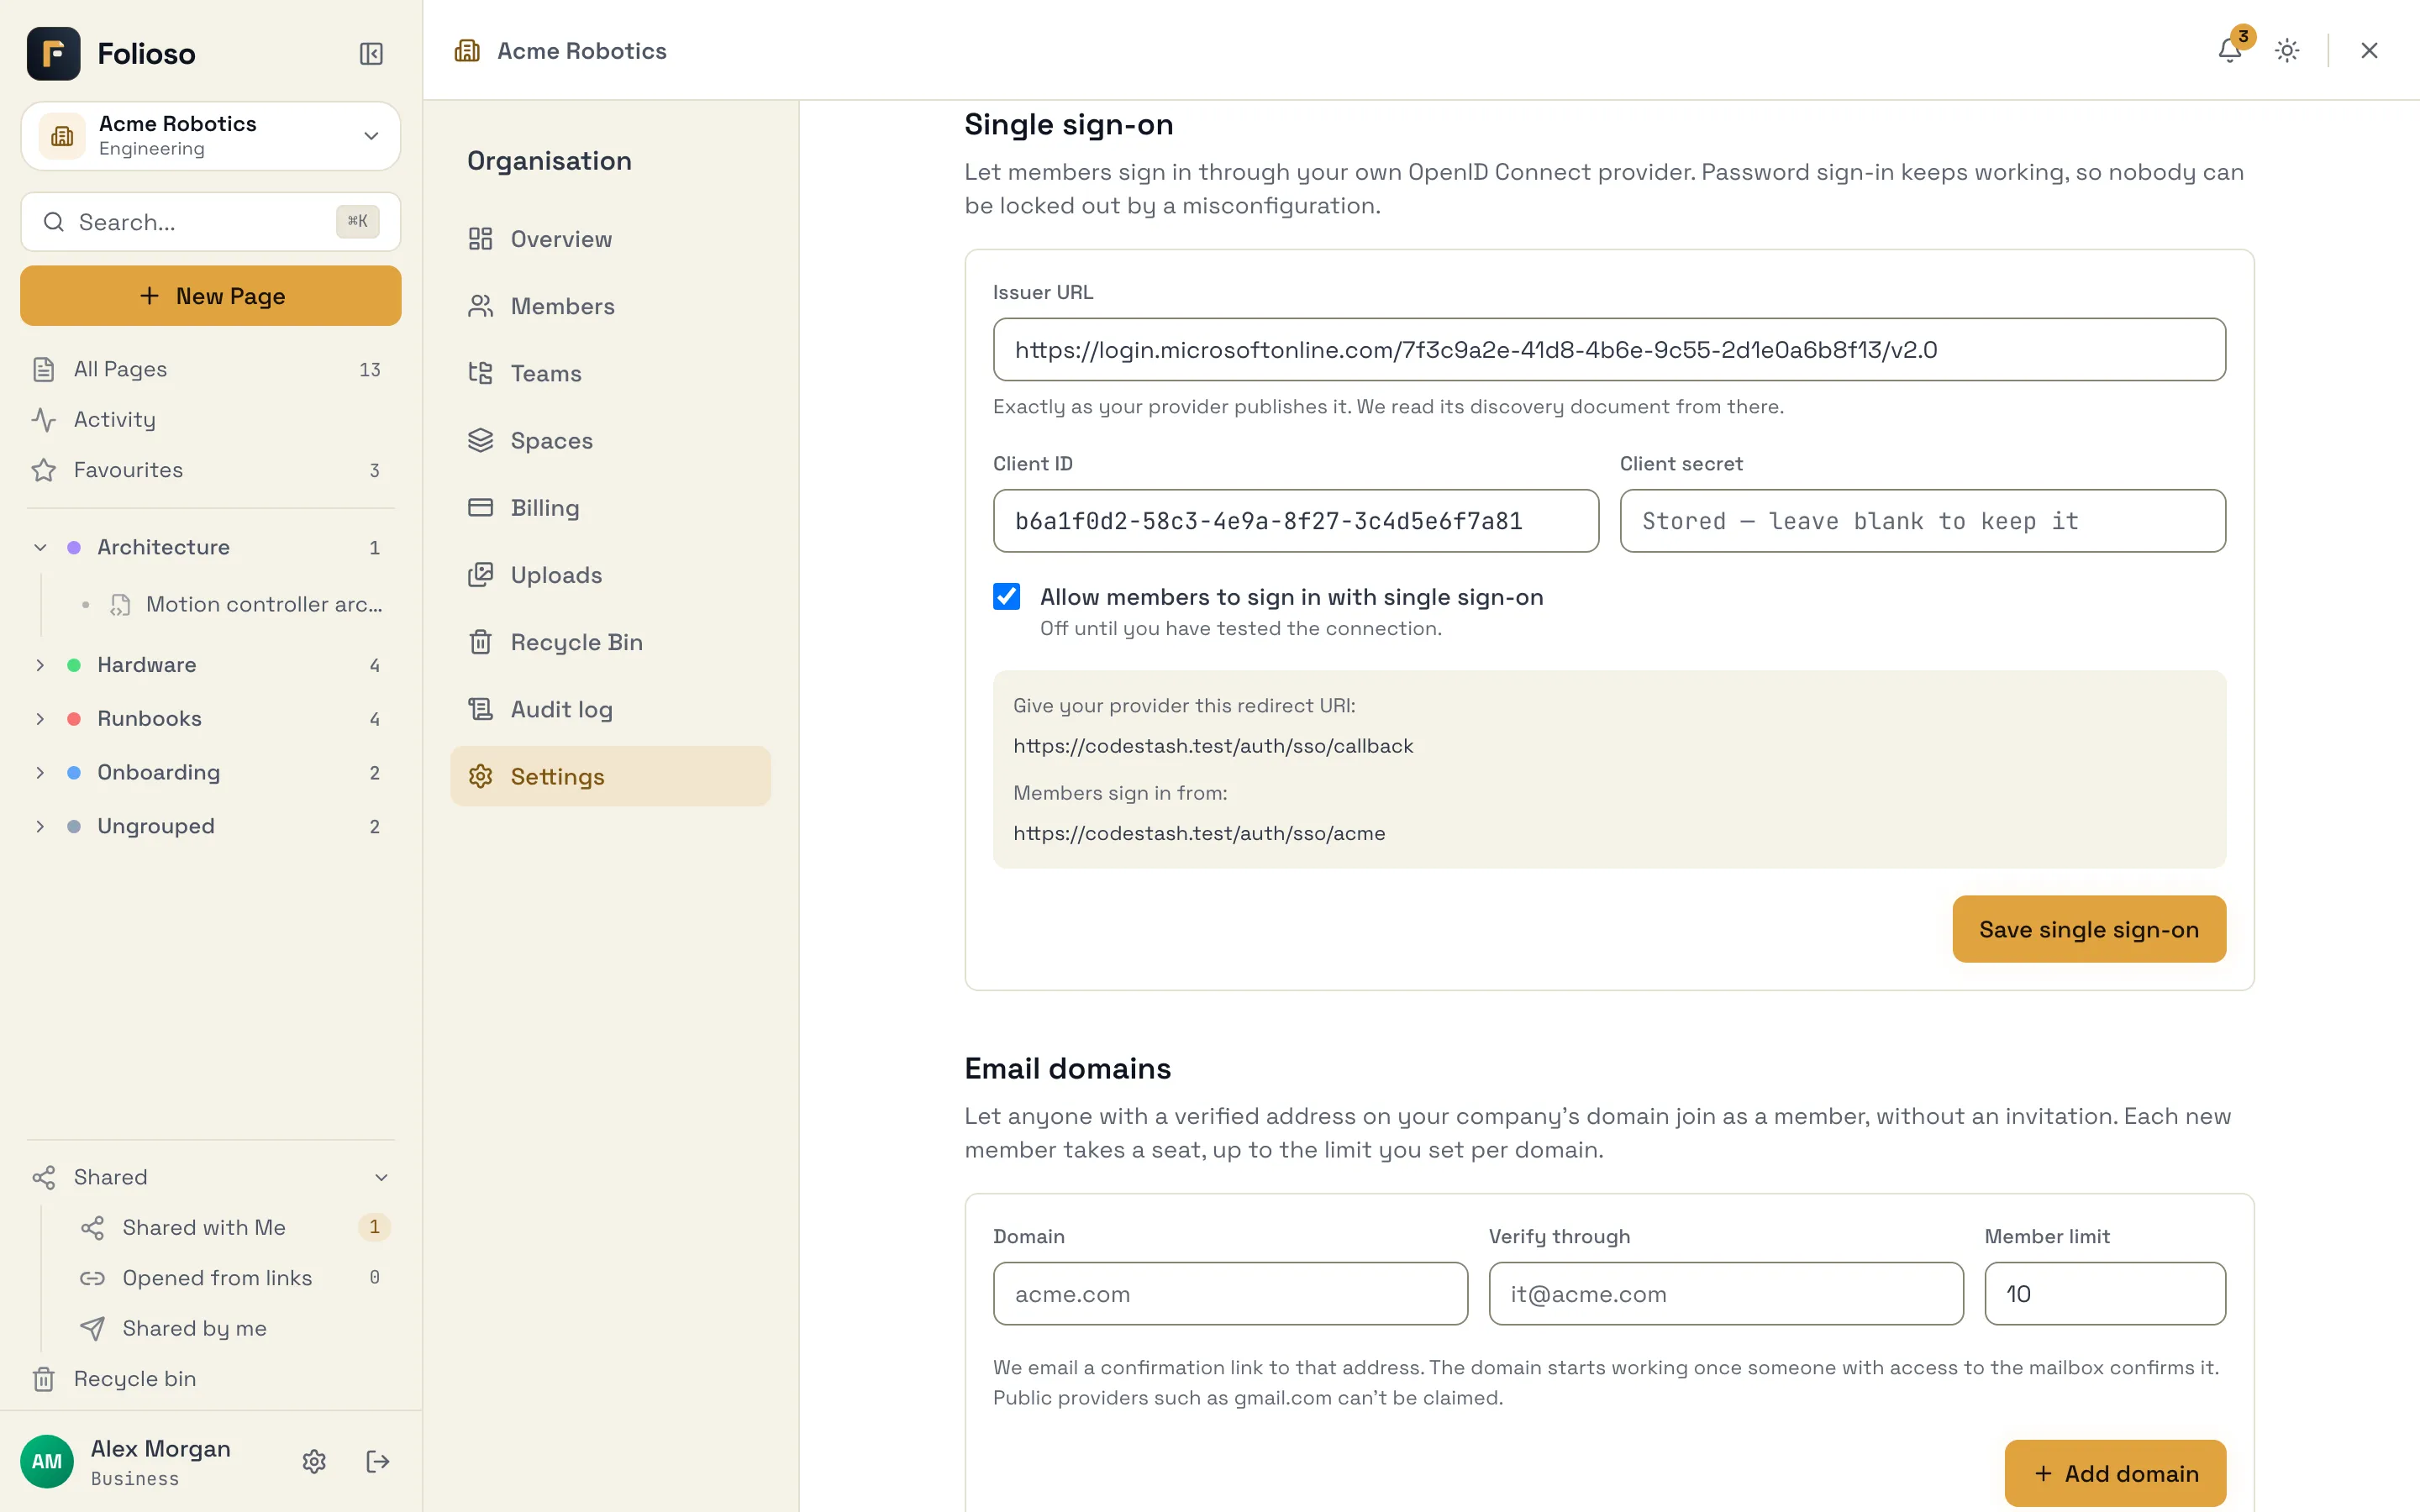Click Save single sign-on
The width and height of the screenshot is (2420, 1512).
(x=2089, y=929)
